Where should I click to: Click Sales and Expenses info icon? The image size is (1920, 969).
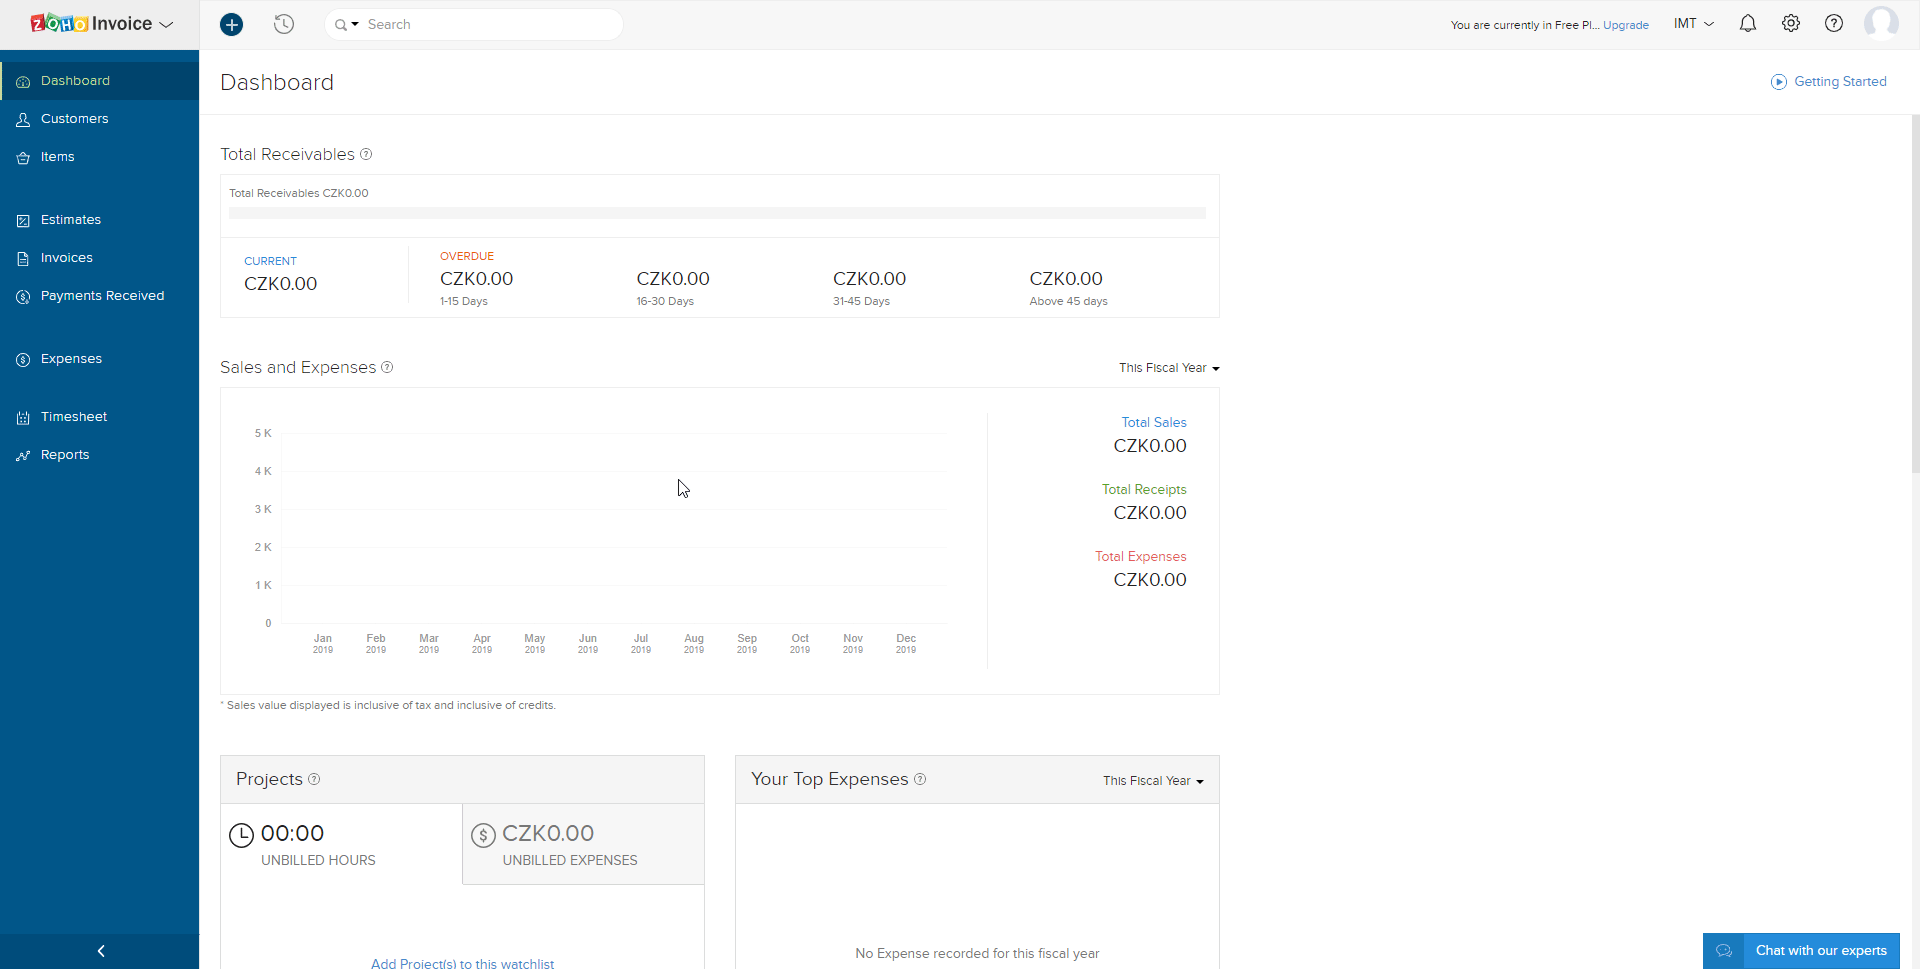387,367
